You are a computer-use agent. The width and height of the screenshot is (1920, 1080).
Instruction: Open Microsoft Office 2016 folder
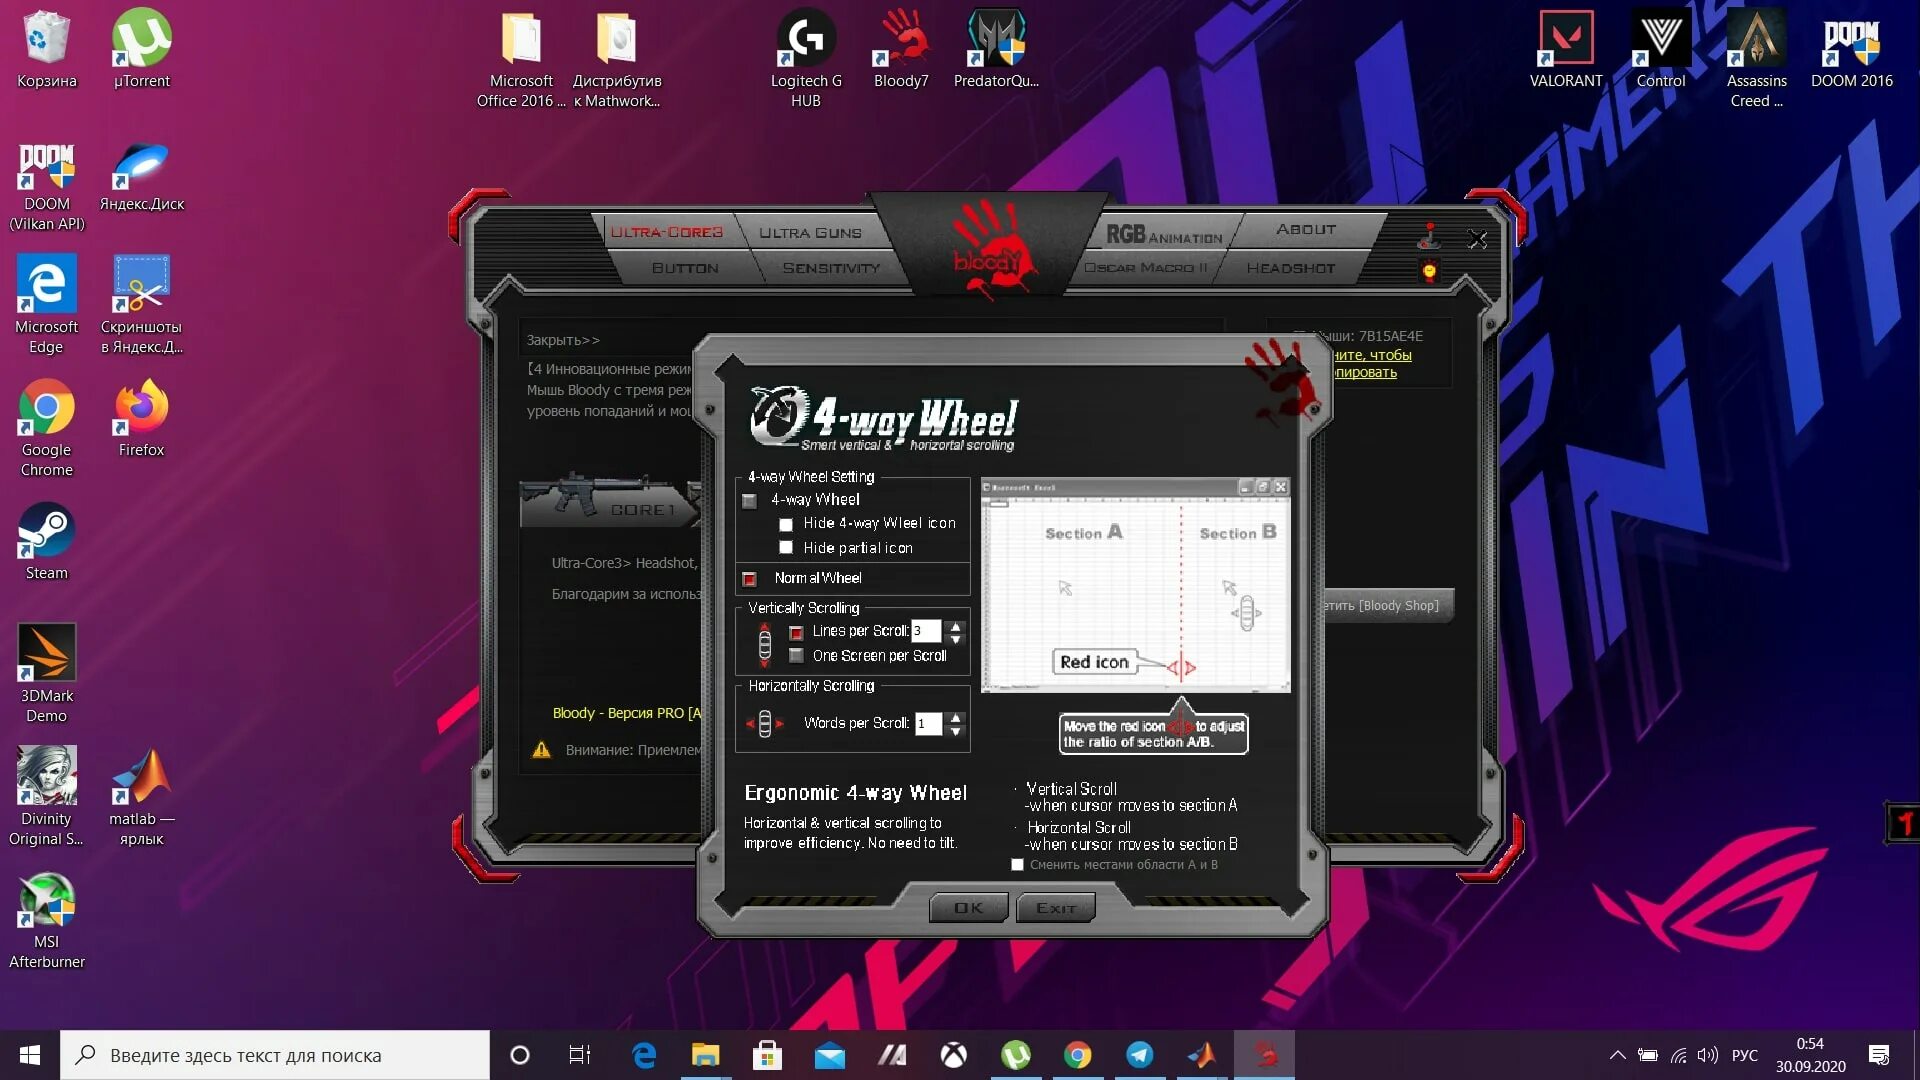coord(521,59)
